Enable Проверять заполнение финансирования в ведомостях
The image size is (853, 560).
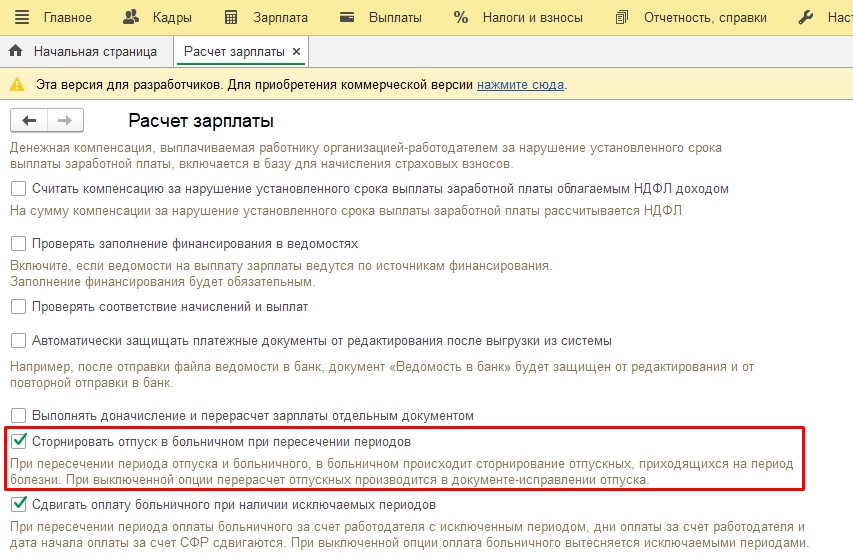18,243
